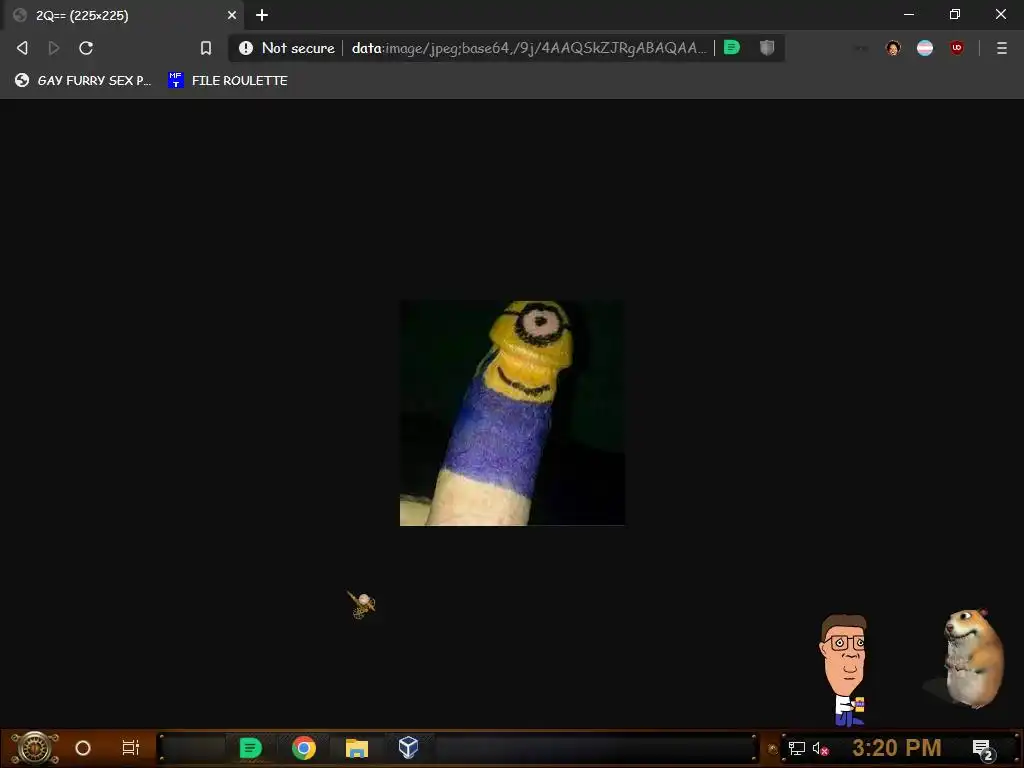This screenshot has height=768, width=1024.
Task: Open the globe-icon bookmark in bookmarks bar
Action: pos(83,80)
